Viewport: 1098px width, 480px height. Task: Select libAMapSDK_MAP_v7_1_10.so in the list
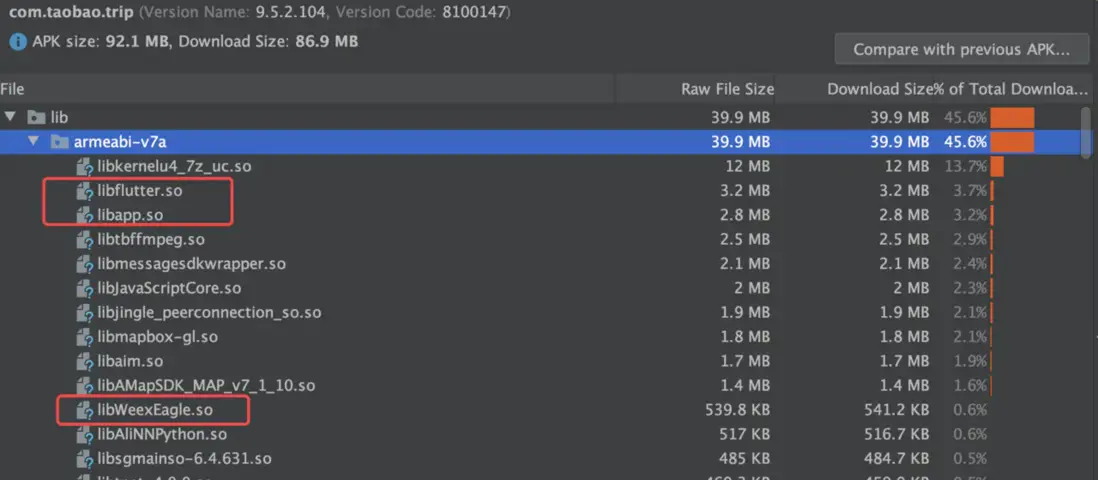pos(206,385)
